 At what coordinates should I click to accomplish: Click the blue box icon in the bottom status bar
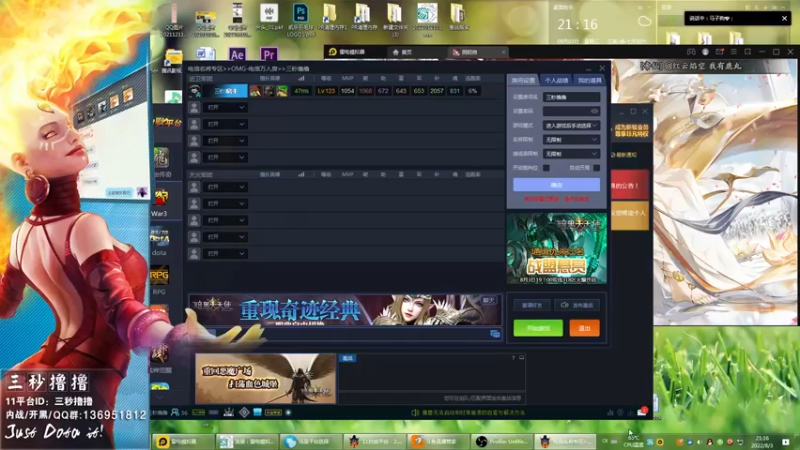tap(257, 412)
